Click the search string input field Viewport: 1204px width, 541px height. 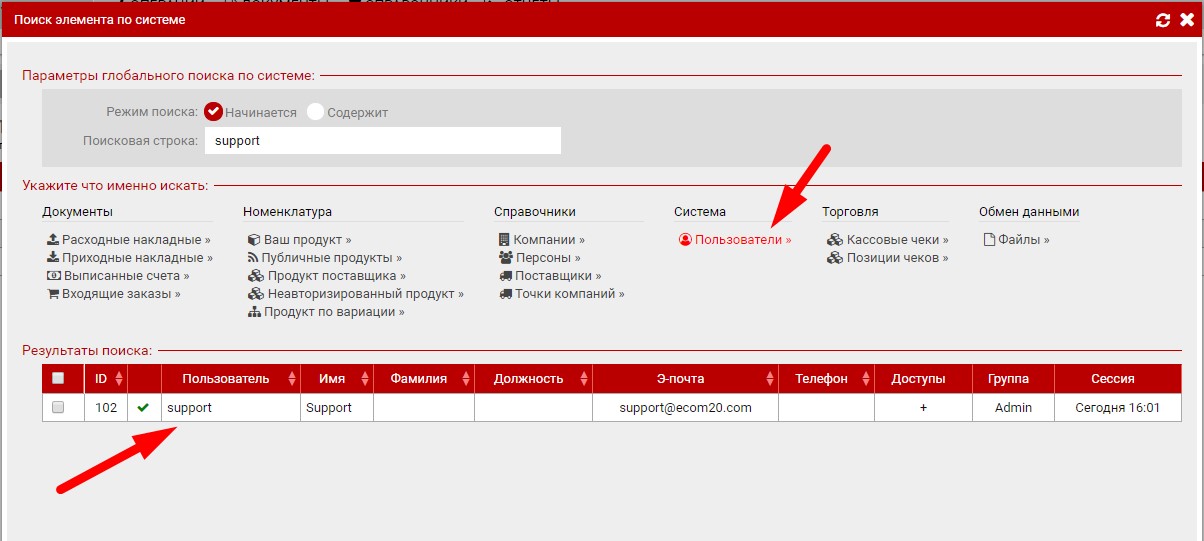click(x=382, y=141)
